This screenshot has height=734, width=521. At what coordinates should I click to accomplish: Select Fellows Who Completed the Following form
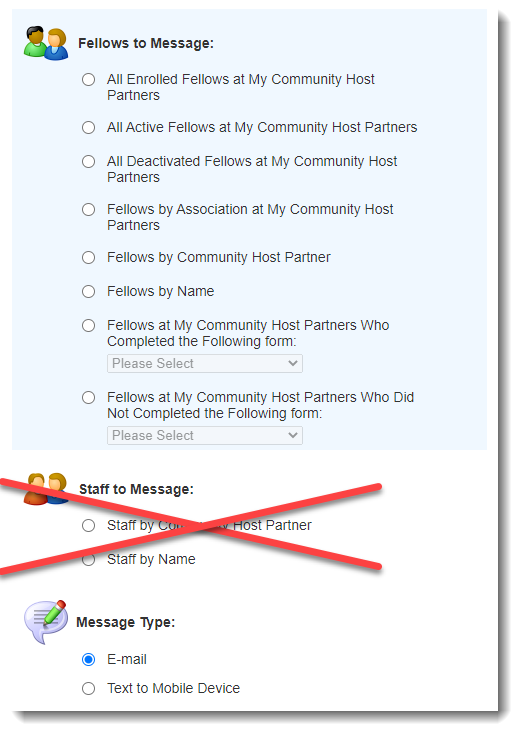coord(88,325)
